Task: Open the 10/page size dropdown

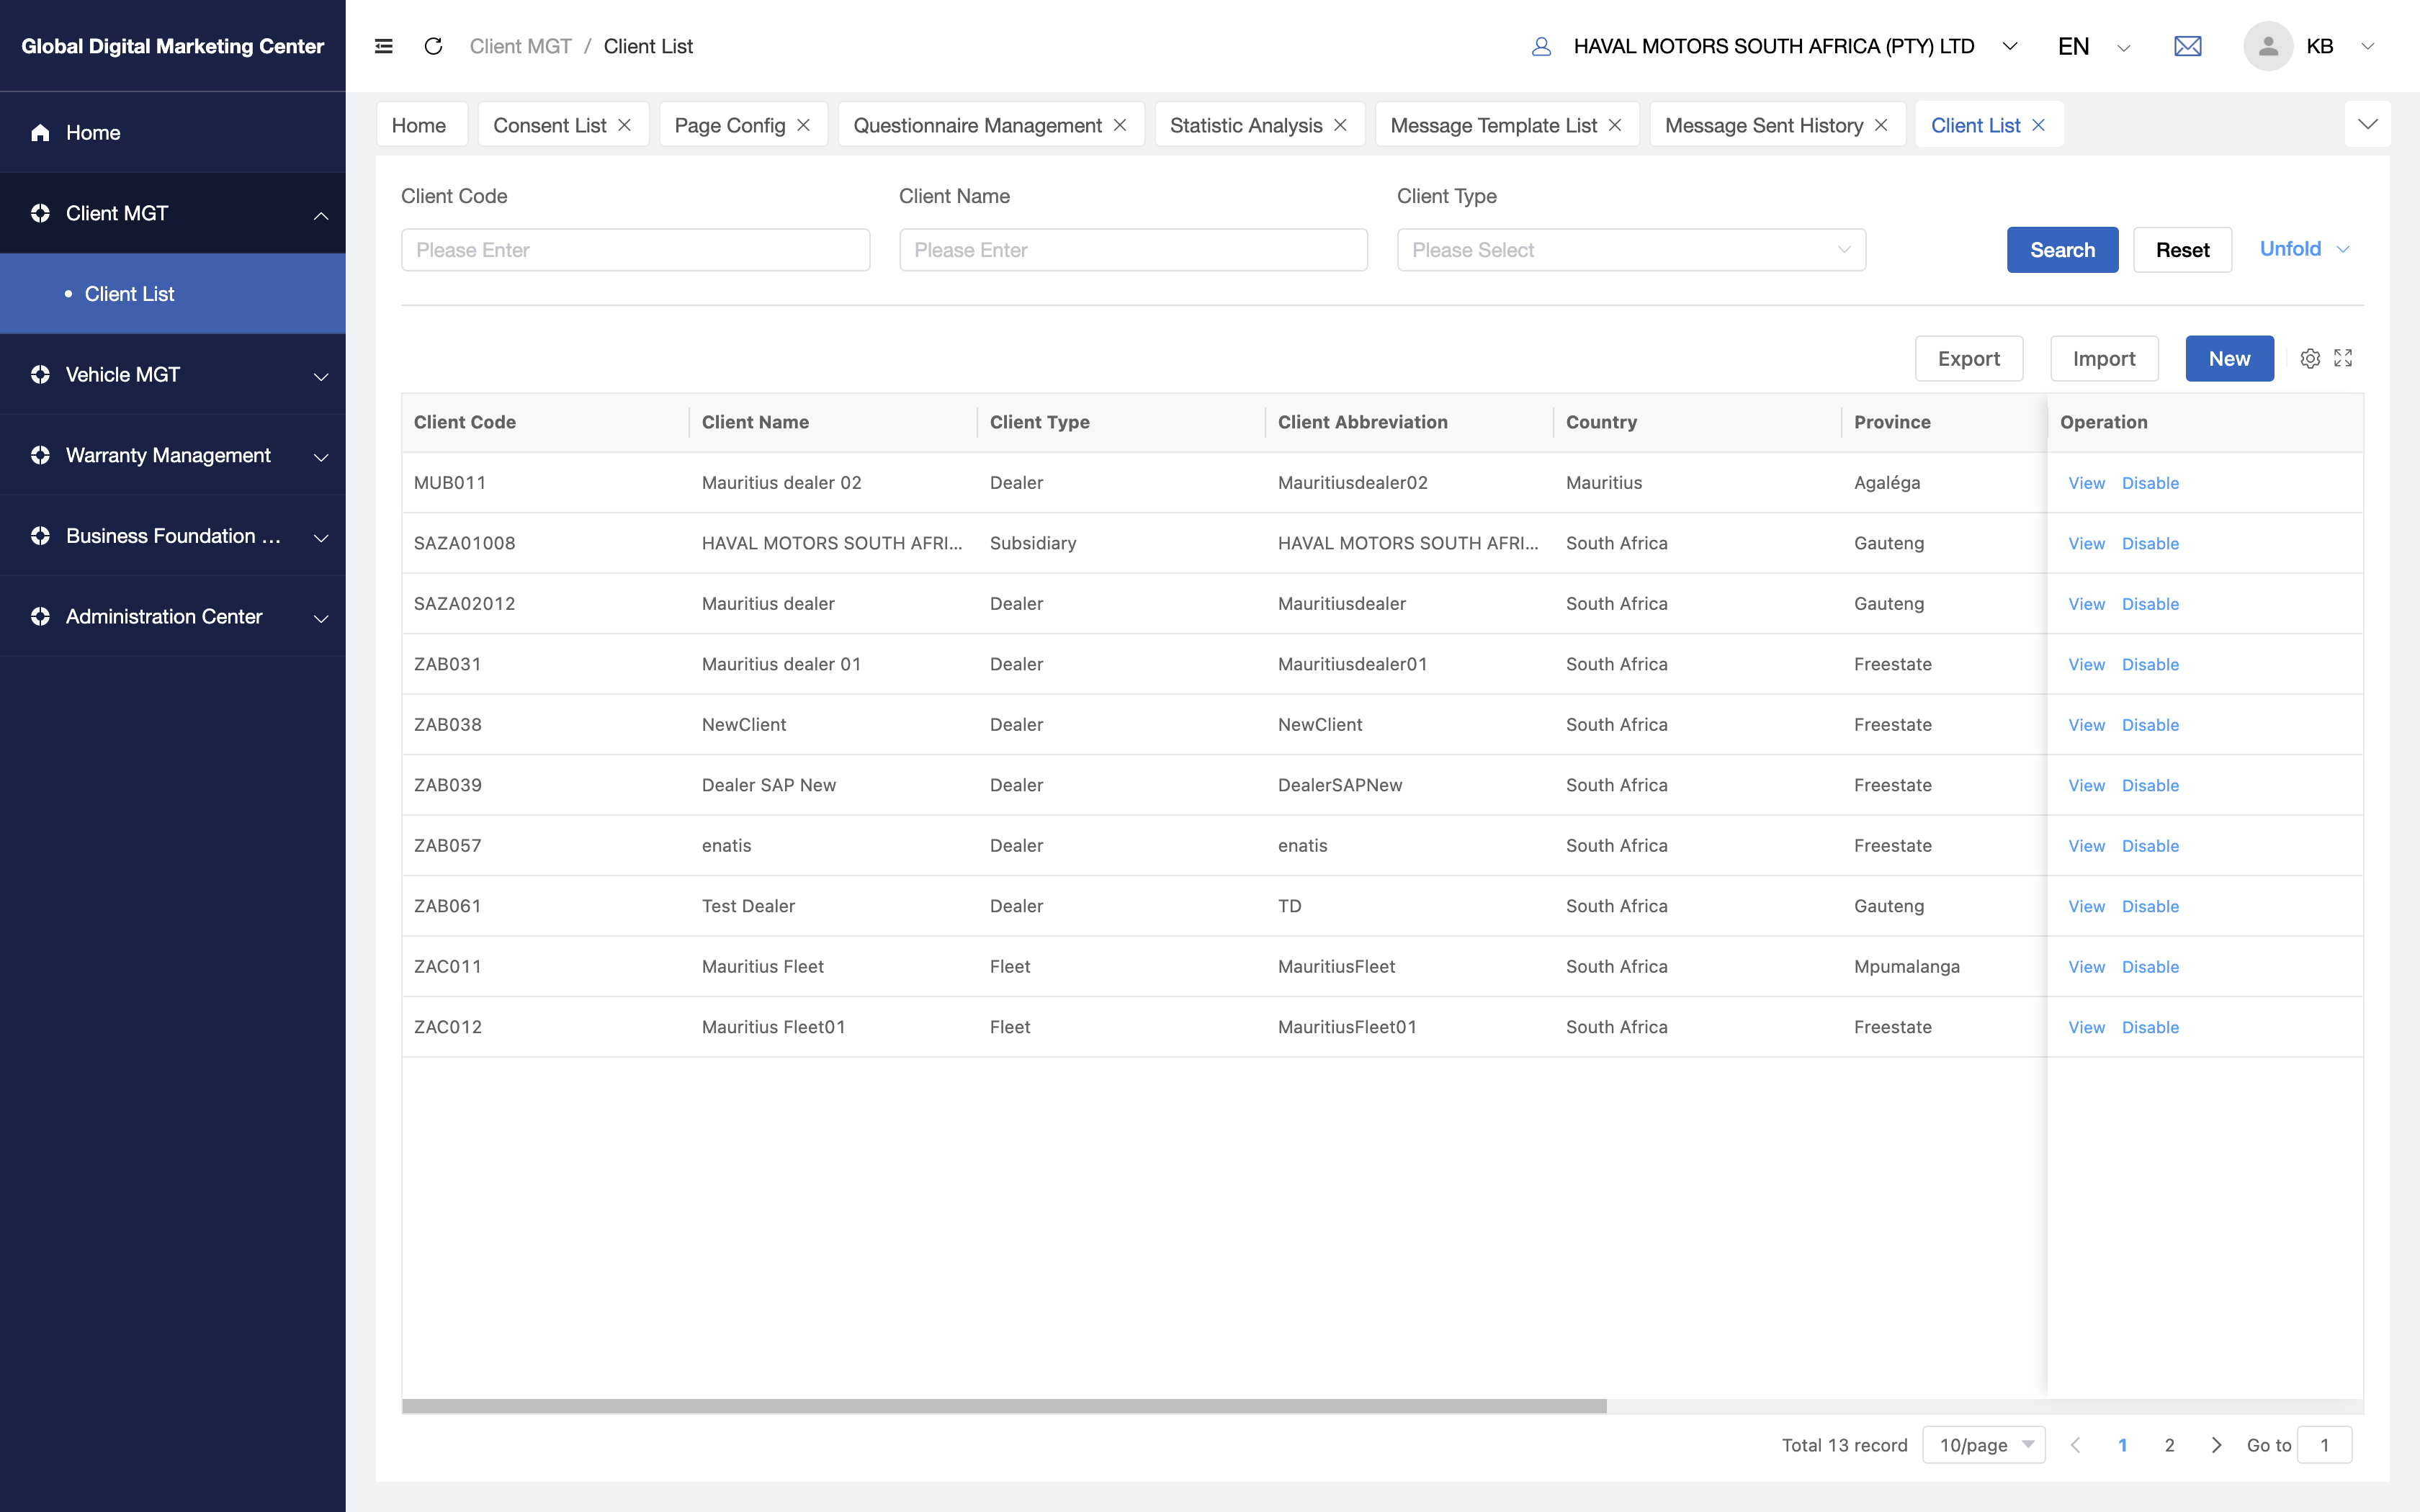Action: (1984, 1445)
